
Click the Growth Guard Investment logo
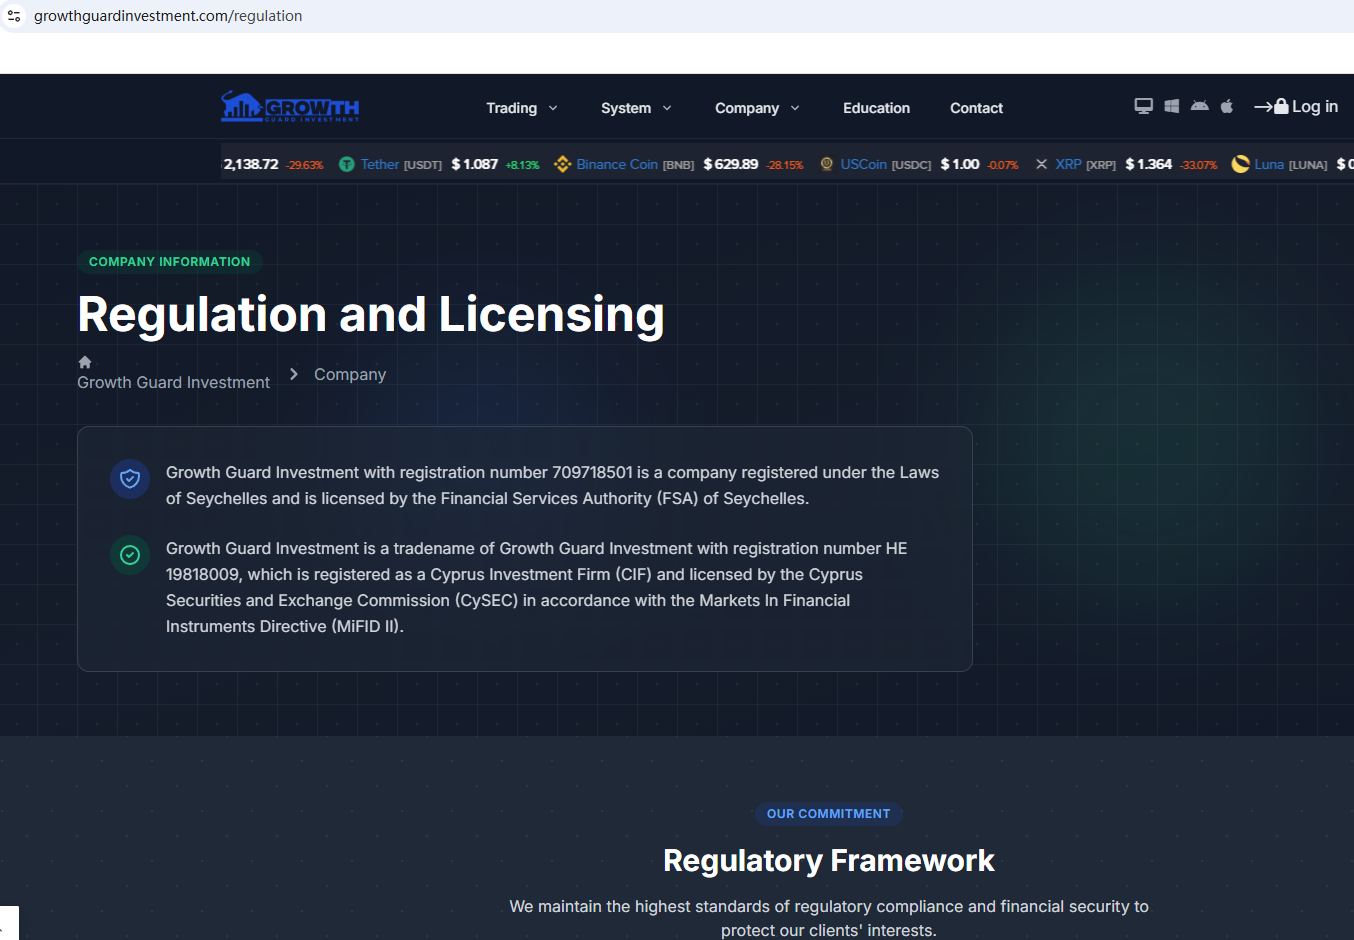click(290, 107)
